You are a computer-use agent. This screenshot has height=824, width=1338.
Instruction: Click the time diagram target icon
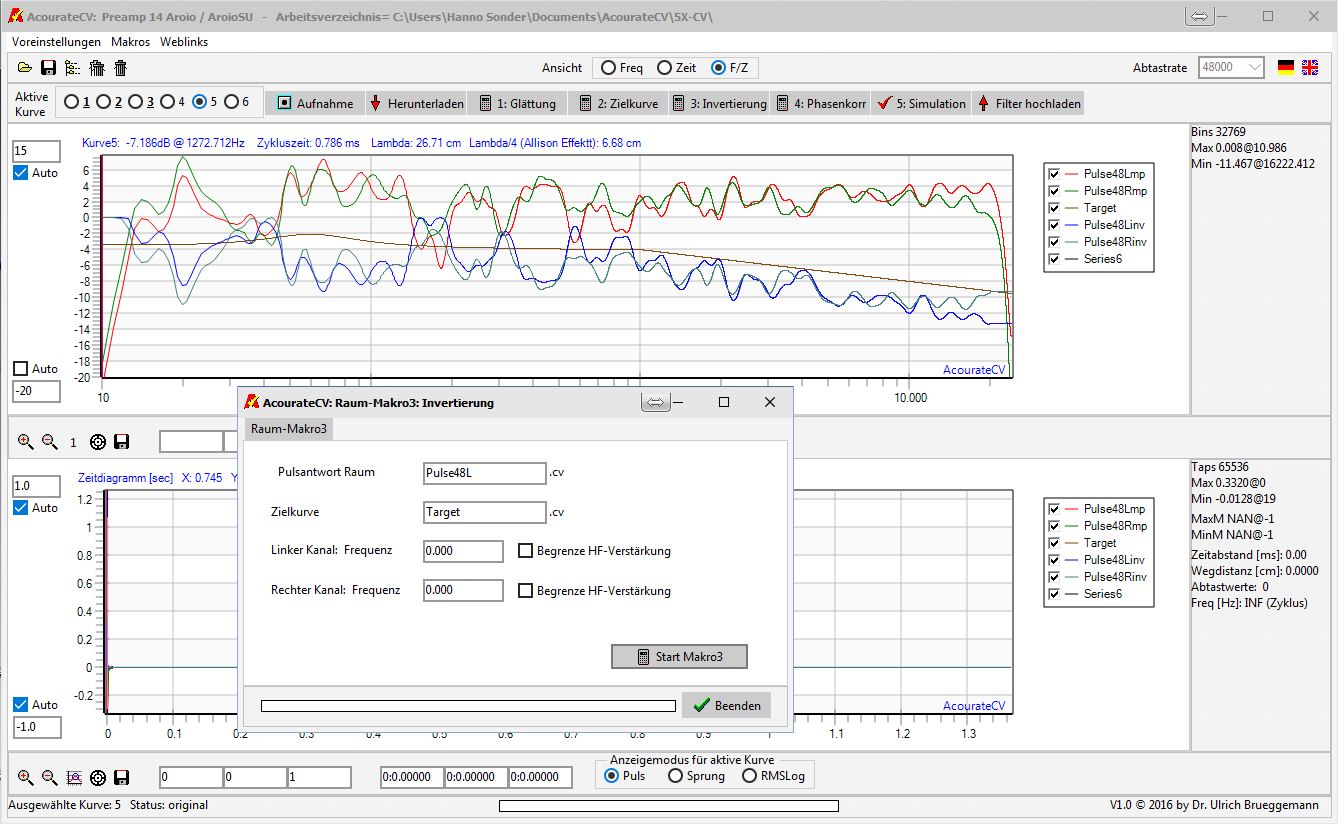pos(98,777)
